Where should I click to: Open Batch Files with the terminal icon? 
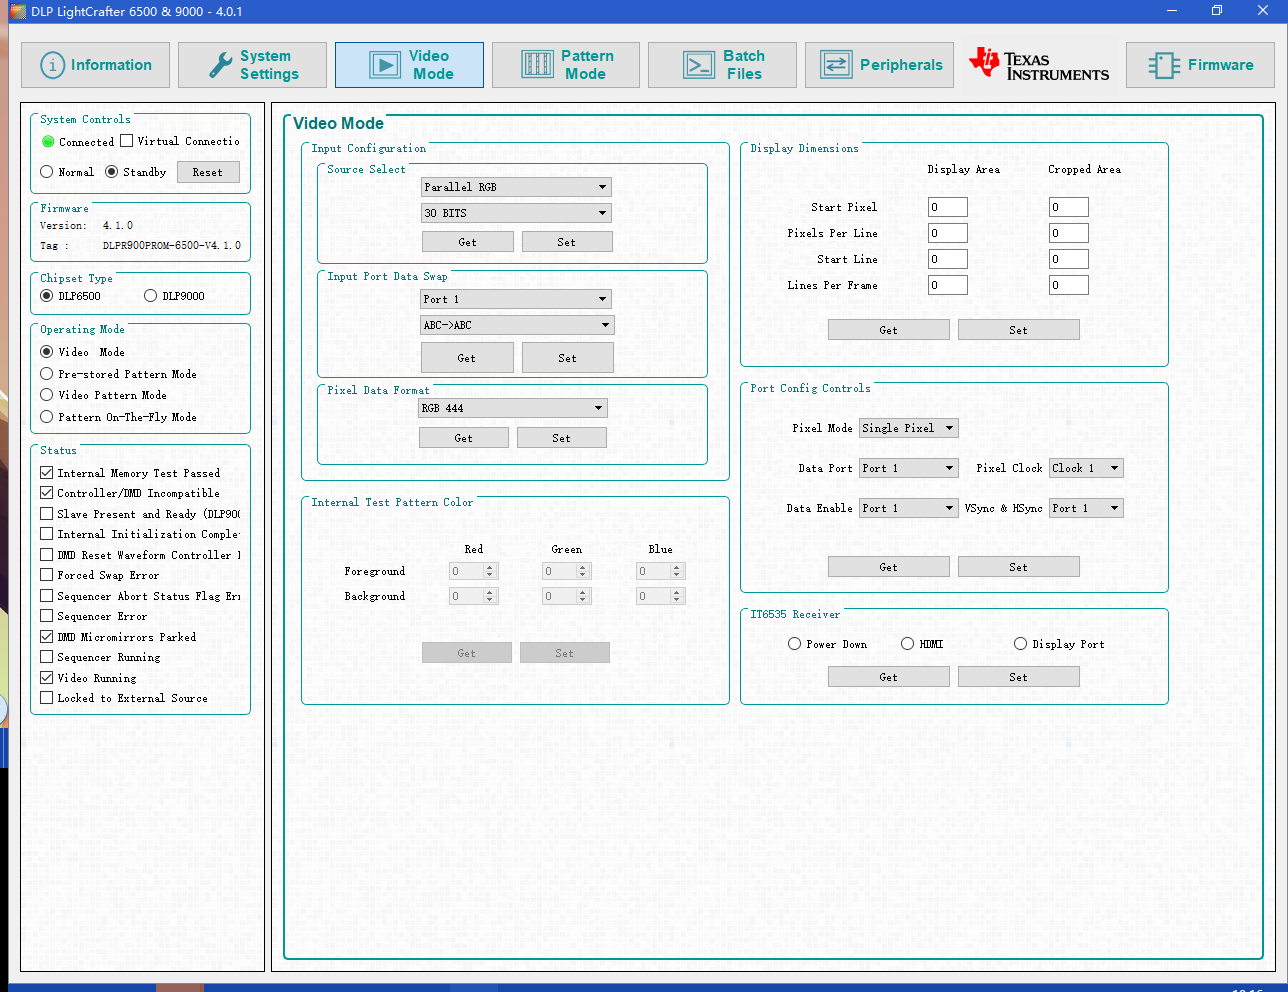(x=722, y=65)
